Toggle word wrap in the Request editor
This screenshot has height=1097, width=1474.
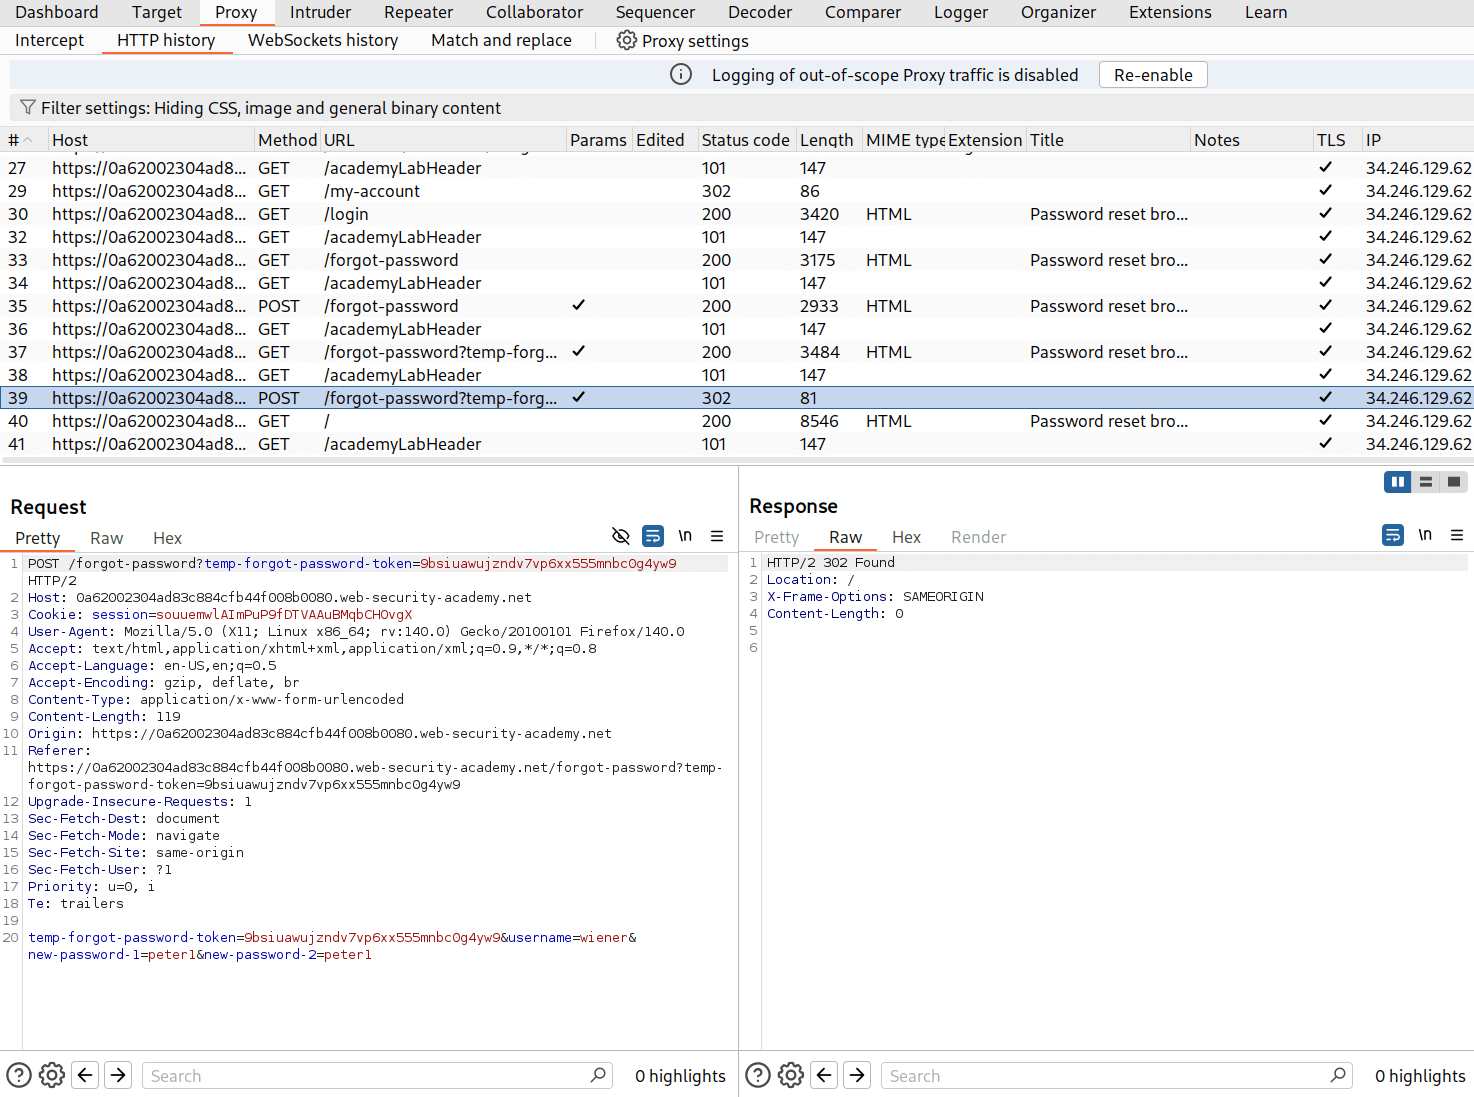653,536
